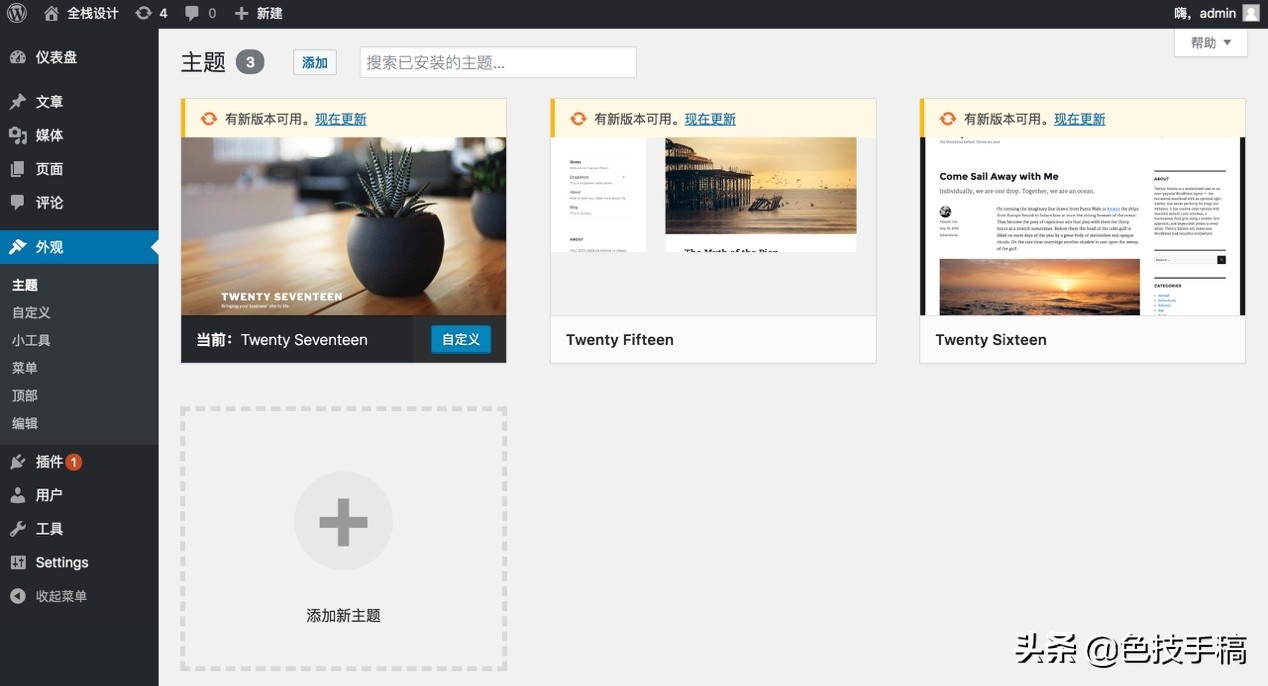The height and width of the screenshot is (686, 1268).
Task: Click the 页面 pages icon
Action: pyautogui.click(x=18, y=169)
